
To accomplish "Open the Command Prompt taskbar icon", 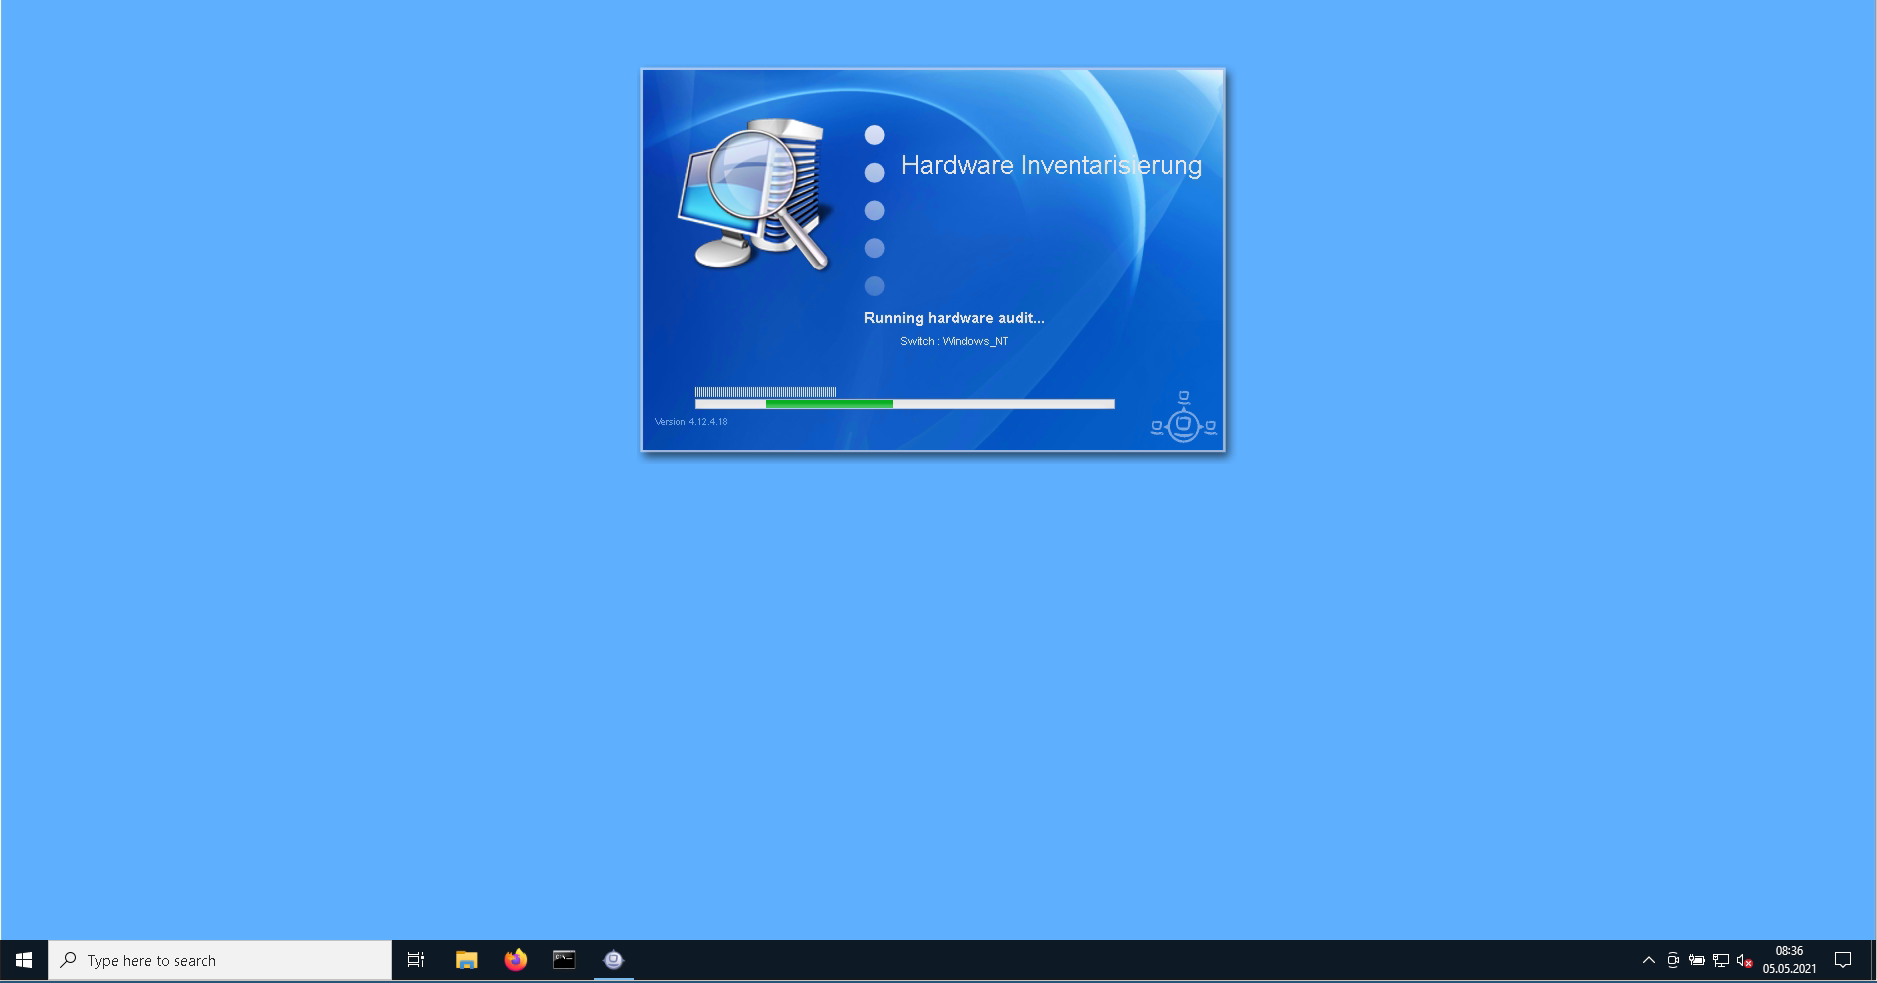I will click(x=564, y=960).
